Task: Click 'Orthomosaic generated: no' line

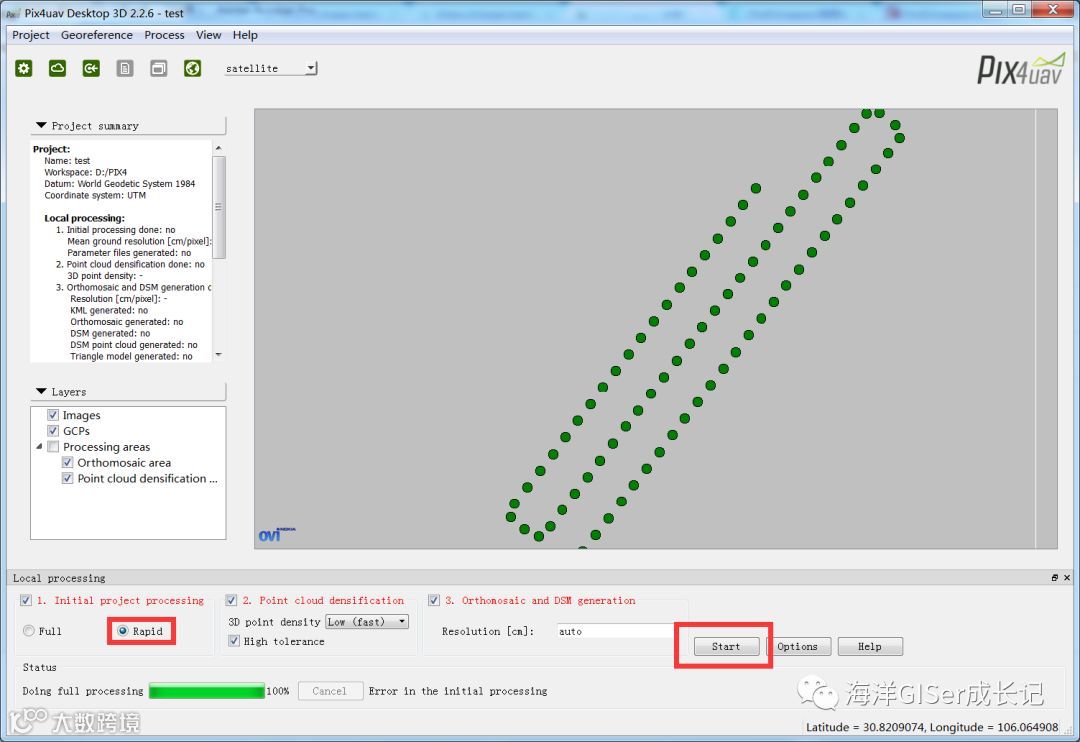Action: click(127, 322)
